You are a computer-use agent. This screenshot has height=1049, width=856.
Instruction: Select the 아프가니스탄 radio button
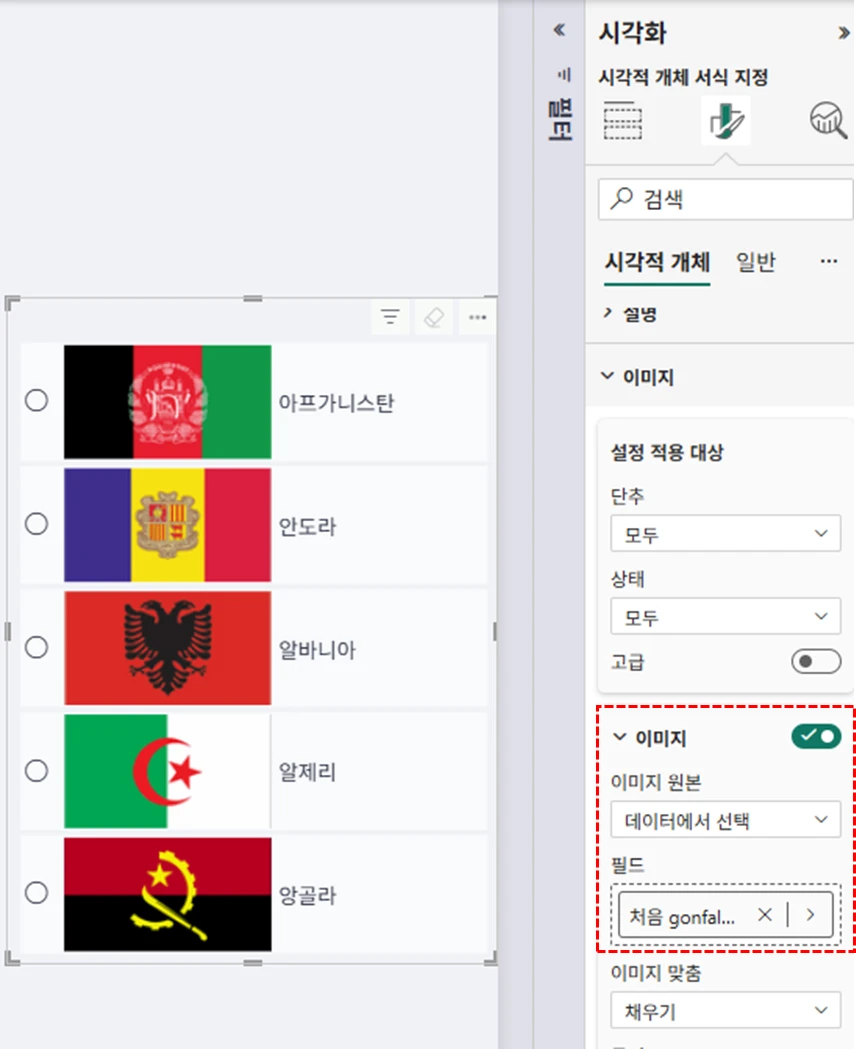[37, 401]
